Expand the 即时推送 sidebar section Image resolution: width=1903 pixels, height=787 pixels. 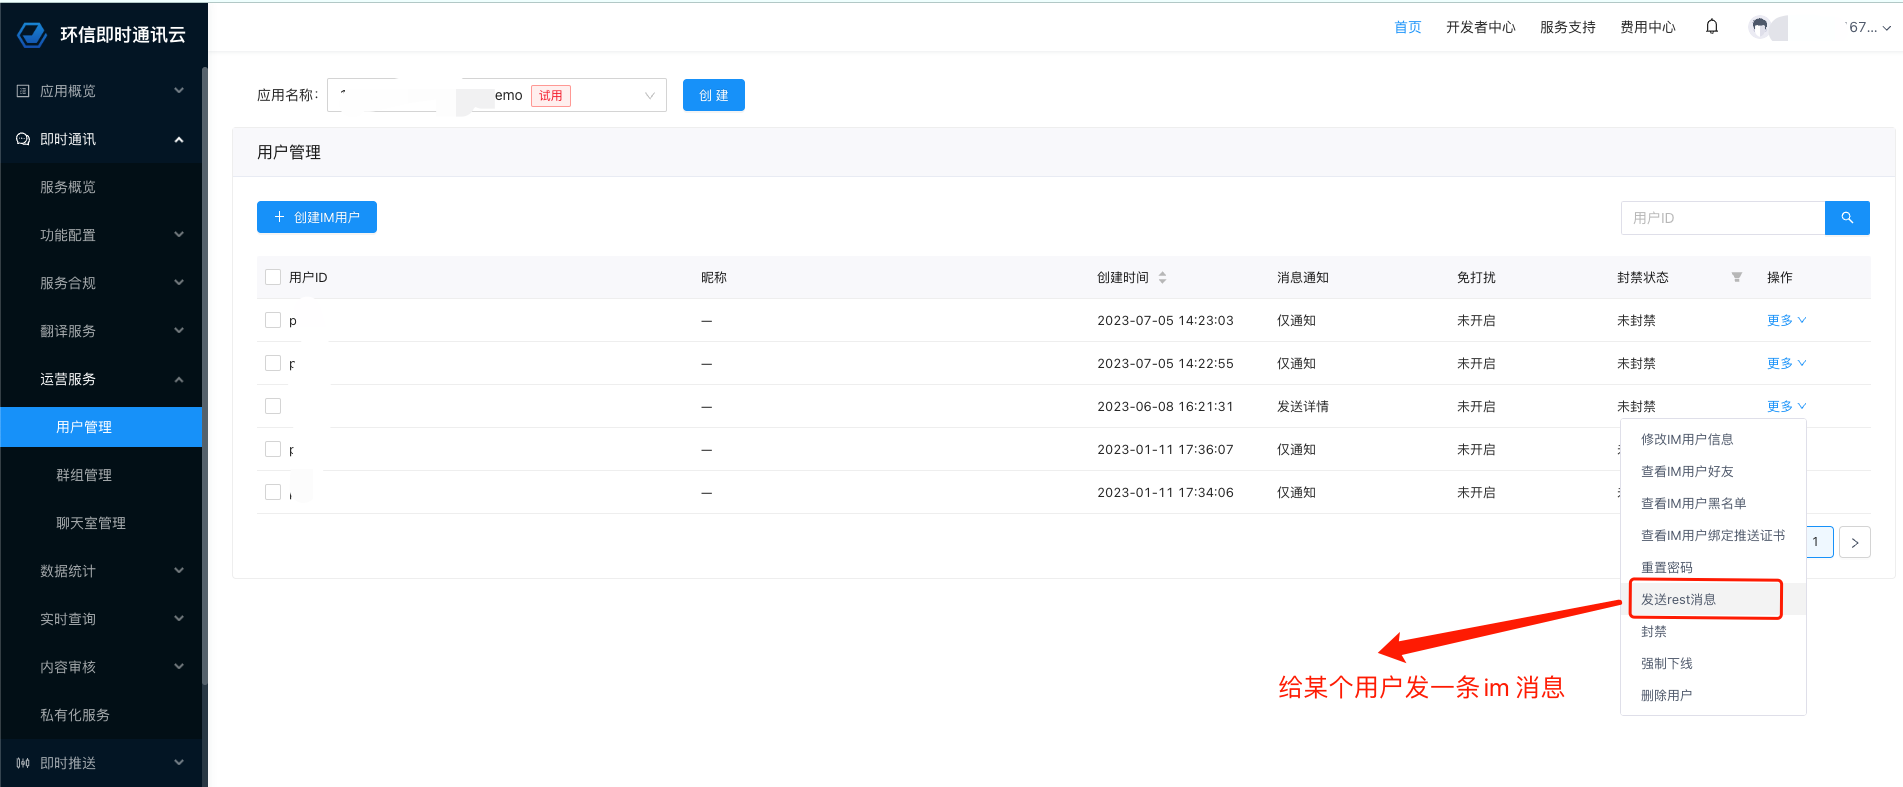tap(179, 763)
